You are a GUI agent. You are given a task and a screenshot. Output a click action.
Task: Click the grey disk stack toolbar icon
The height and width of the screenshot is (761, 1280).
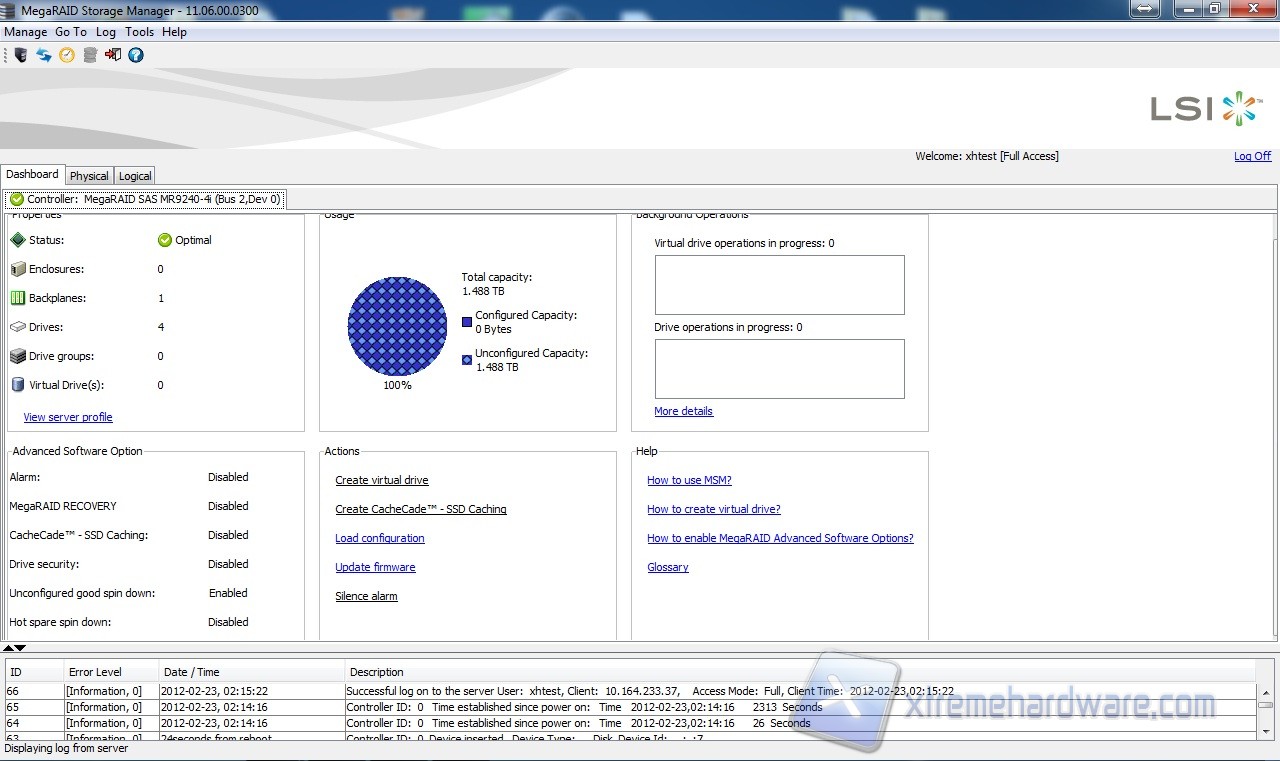[x=90, y=55]
